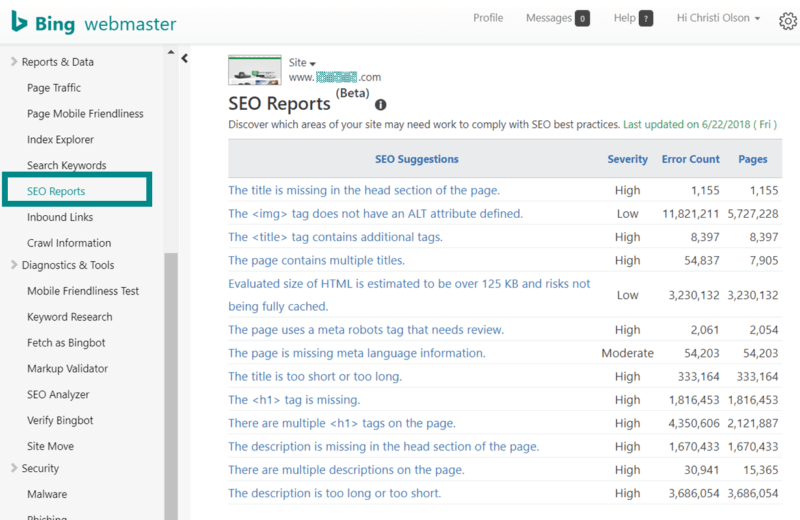This screenshot has height=520, width=800.
Task: Open 'There are multiple descriptions' suggestion
Action: [x=346, y=470]
